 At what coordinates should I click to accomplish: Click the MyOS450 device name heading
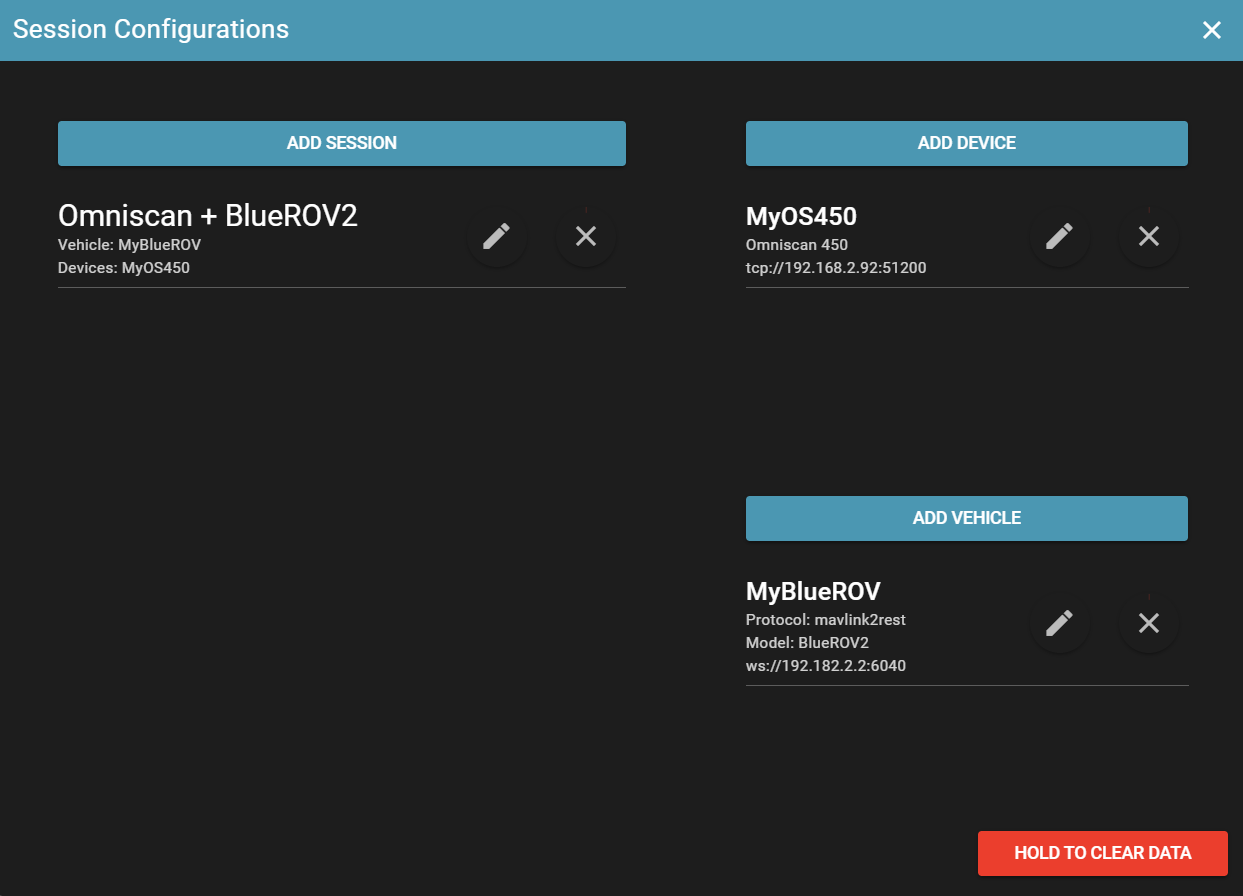tap(801, 217)
